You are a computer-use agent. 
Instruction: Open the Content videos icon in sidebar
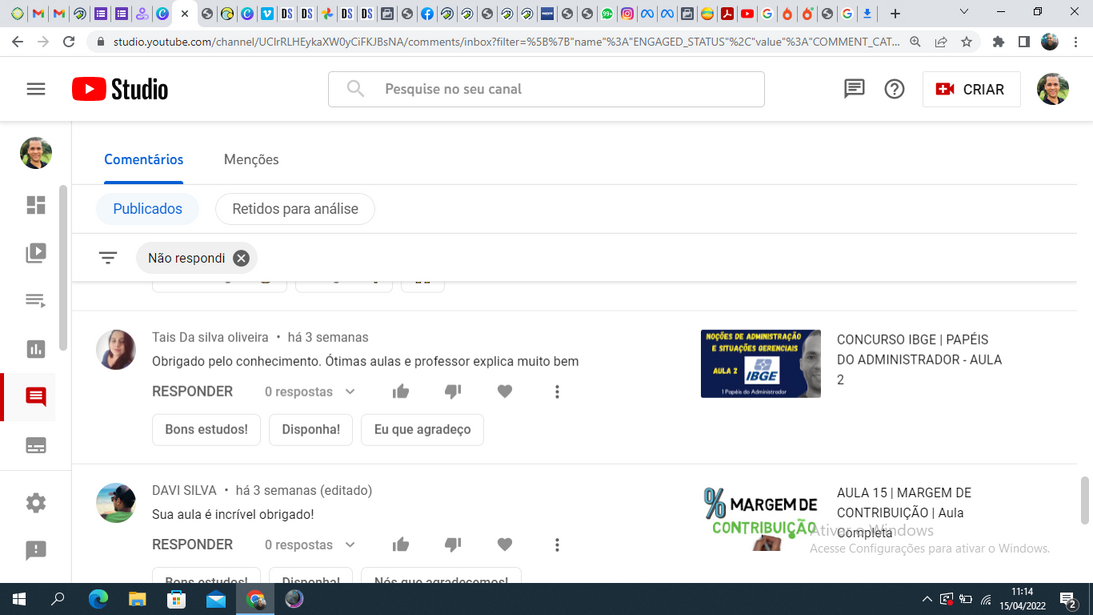point(36,253)
